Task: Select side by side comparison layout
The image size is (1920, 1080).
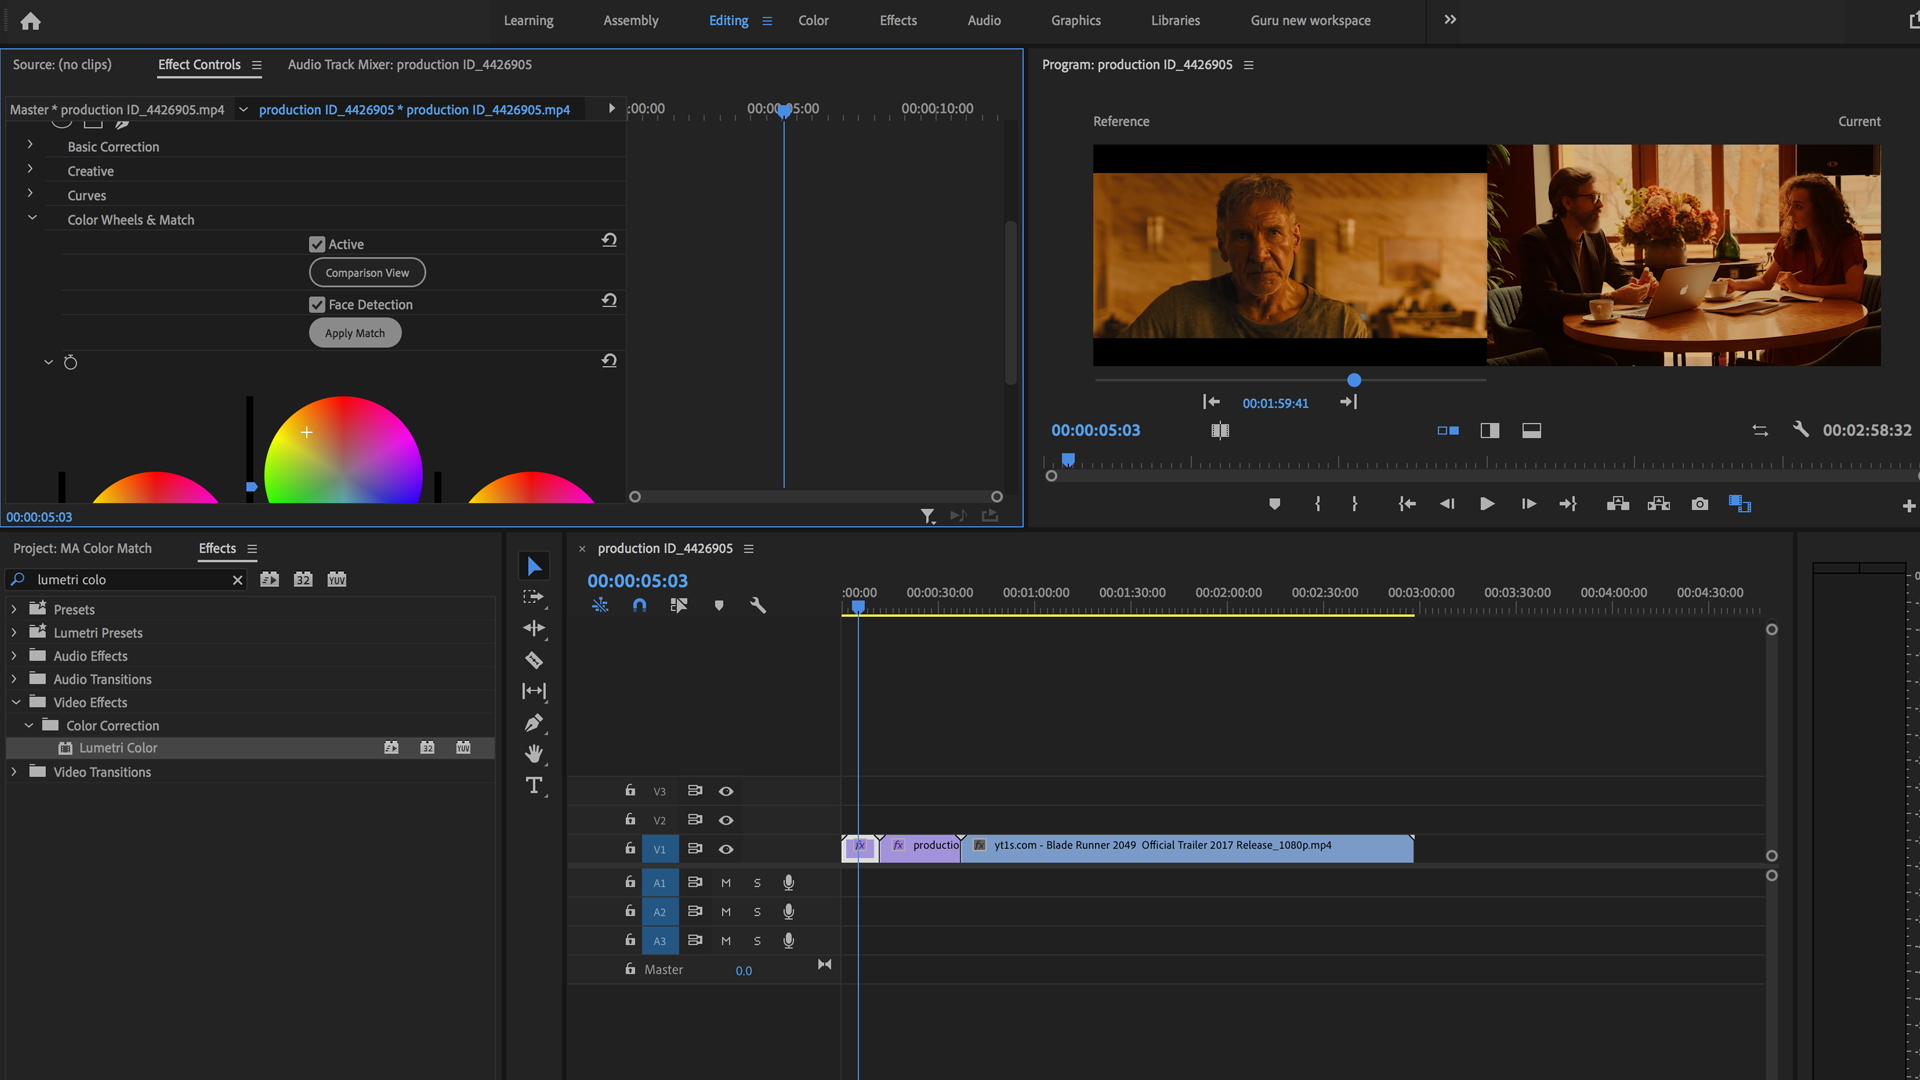Action: pyautogui.click(x=1448, y=430)
